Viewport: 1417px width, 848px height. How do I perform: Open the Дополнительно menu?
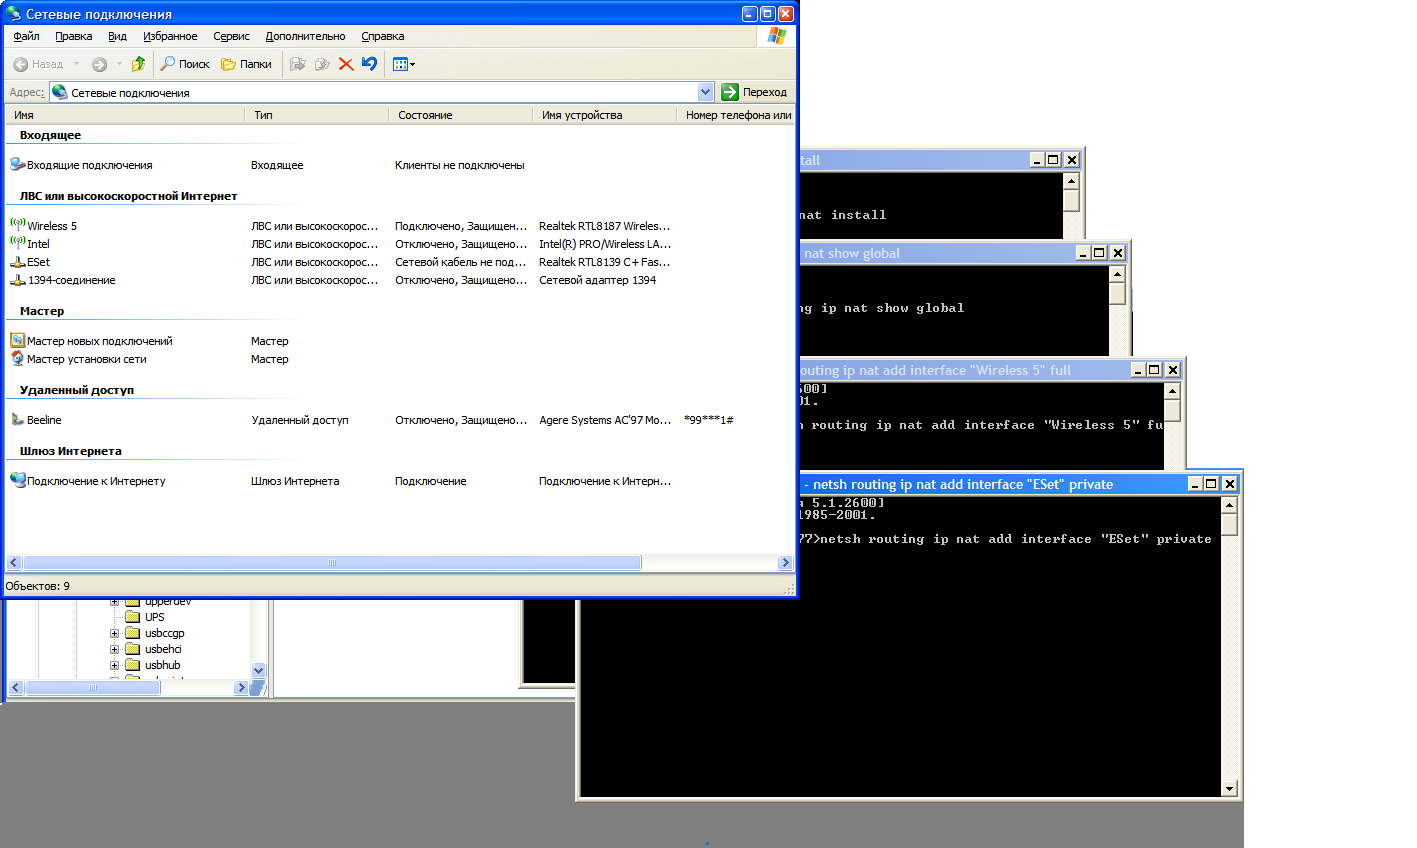pos(305,36)
